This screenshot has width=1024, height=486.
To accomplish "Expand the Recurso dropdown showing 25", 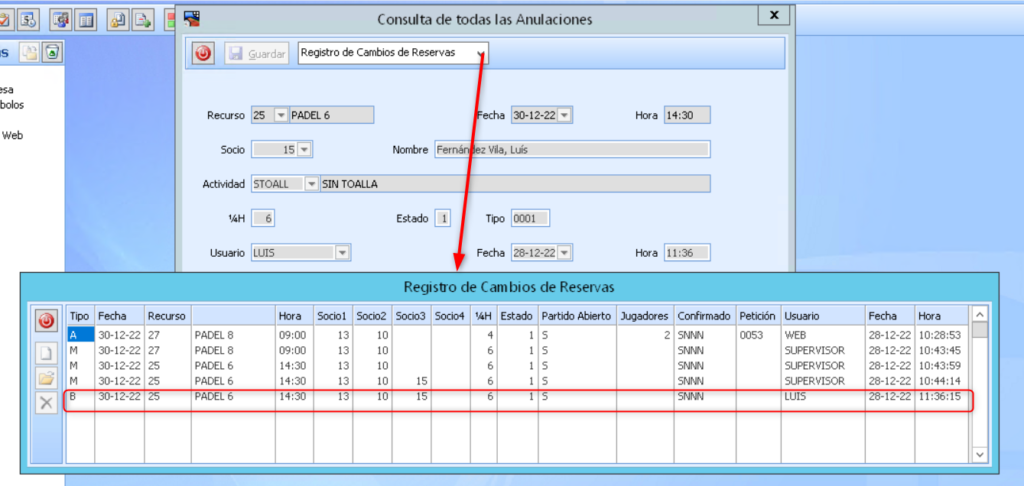I will (x=280, y=115).
